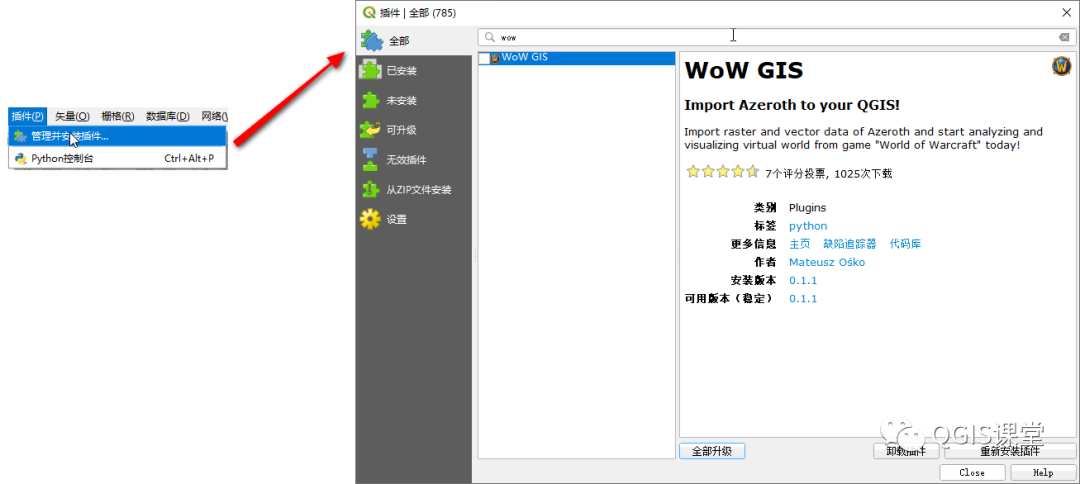The width and height of the screenshot is (1080, 484).
Task: Click the Help button
Action: tap(1043, 473)
